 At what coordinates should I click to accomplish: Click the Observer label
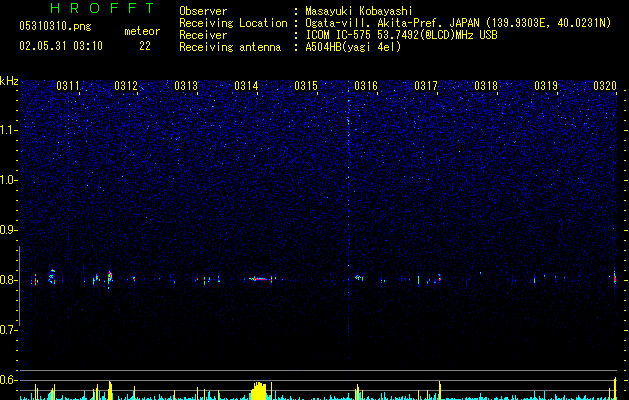pos(203,11)
